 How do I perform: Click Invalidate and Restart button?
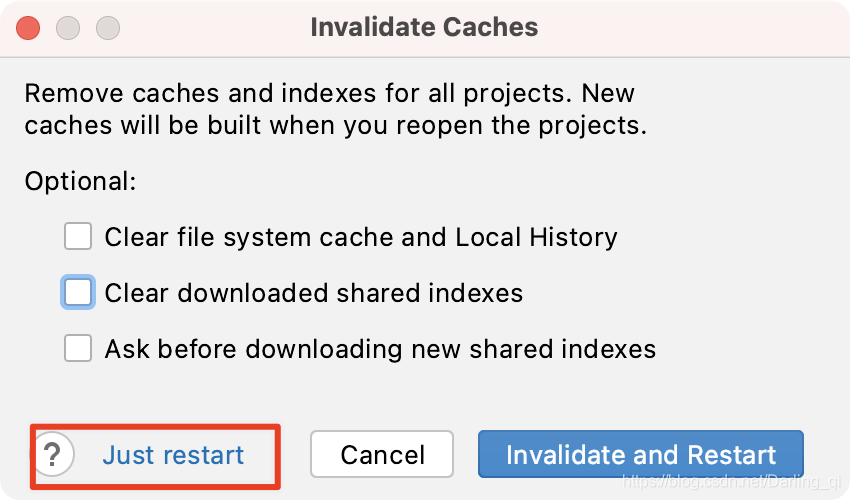click(640, 455)
